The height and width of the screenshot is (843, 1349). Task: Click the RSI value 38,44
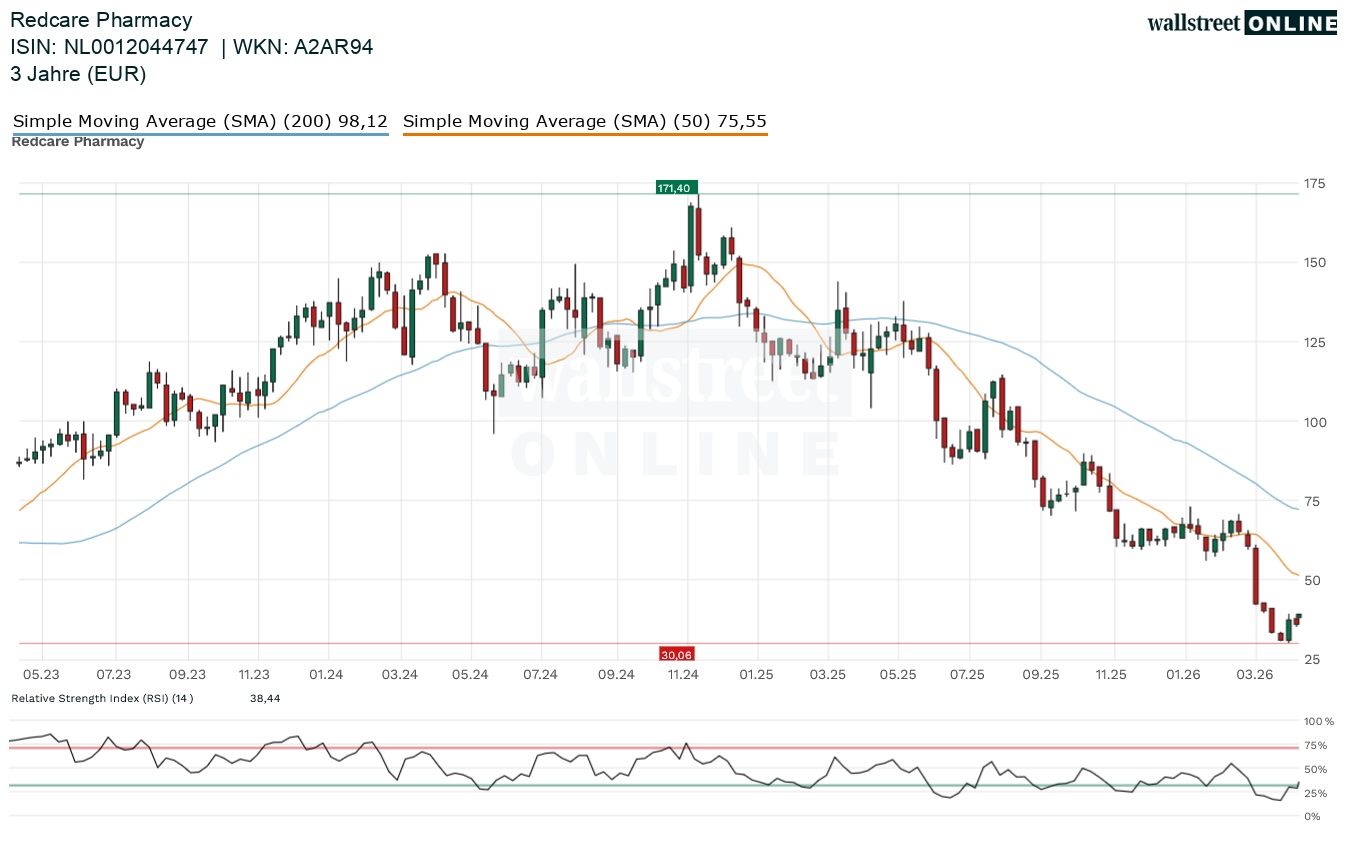[x=265, y=698]
